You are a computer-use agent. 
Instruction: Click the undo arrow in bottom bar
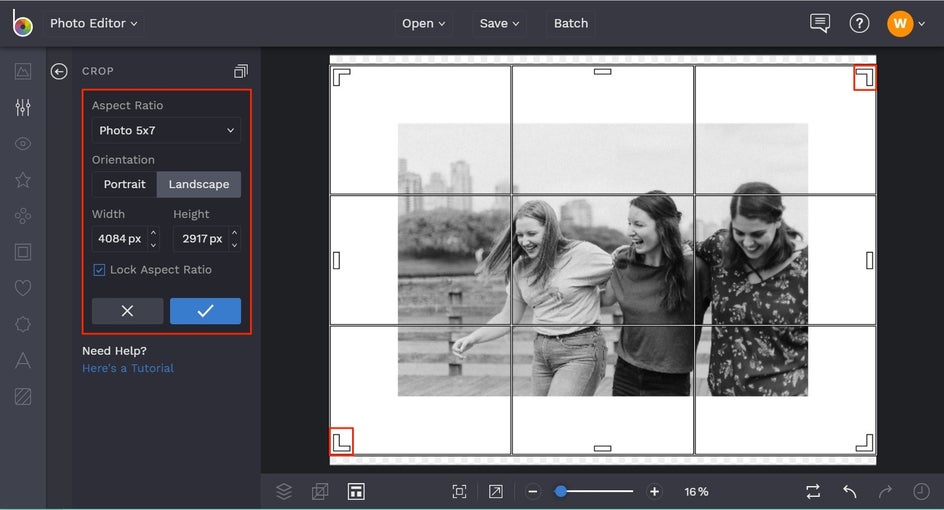pos(849,491)
